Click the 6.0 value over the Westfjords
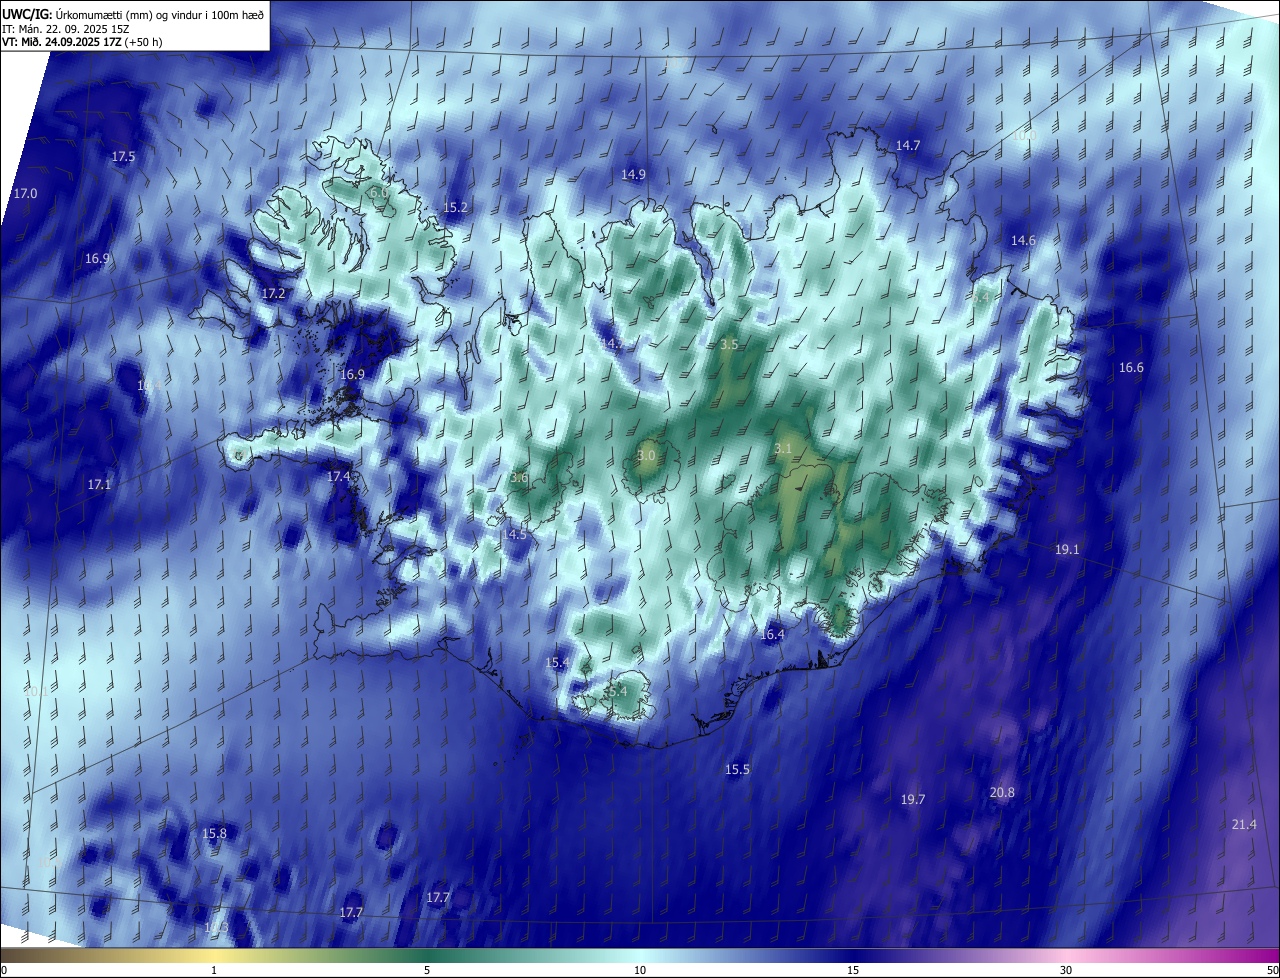The width and height of the screenshot is (1280, 978). pyautogui.click(x=379, y=192)
